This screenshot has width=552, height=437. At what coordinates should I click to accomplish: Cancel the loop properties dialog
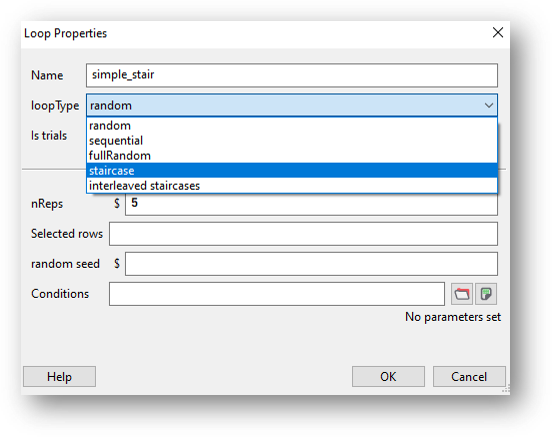[469, 376]
